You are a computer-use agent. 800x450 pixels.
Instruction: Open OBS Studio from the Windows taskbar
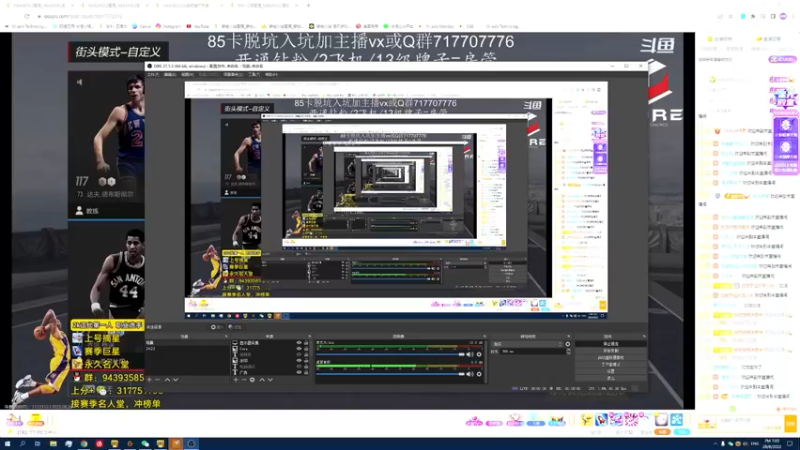click(191, 444)
